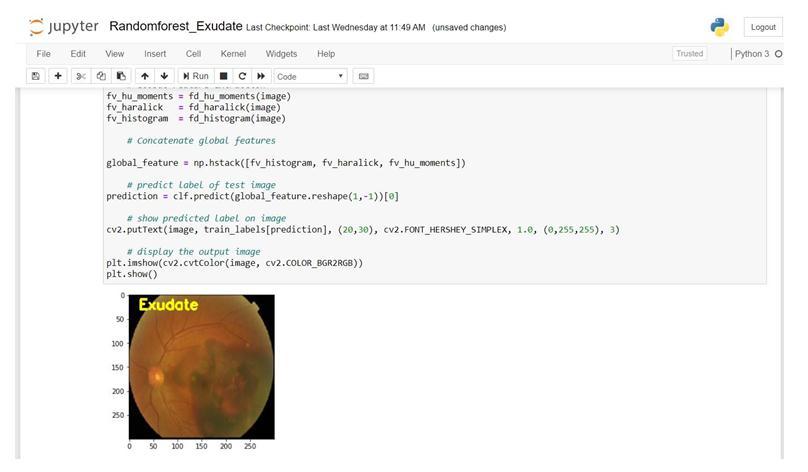Click the '# show predicted label on image' comment
The height and width of the screenshot is (472, 808).
click(x=206, y=218)
